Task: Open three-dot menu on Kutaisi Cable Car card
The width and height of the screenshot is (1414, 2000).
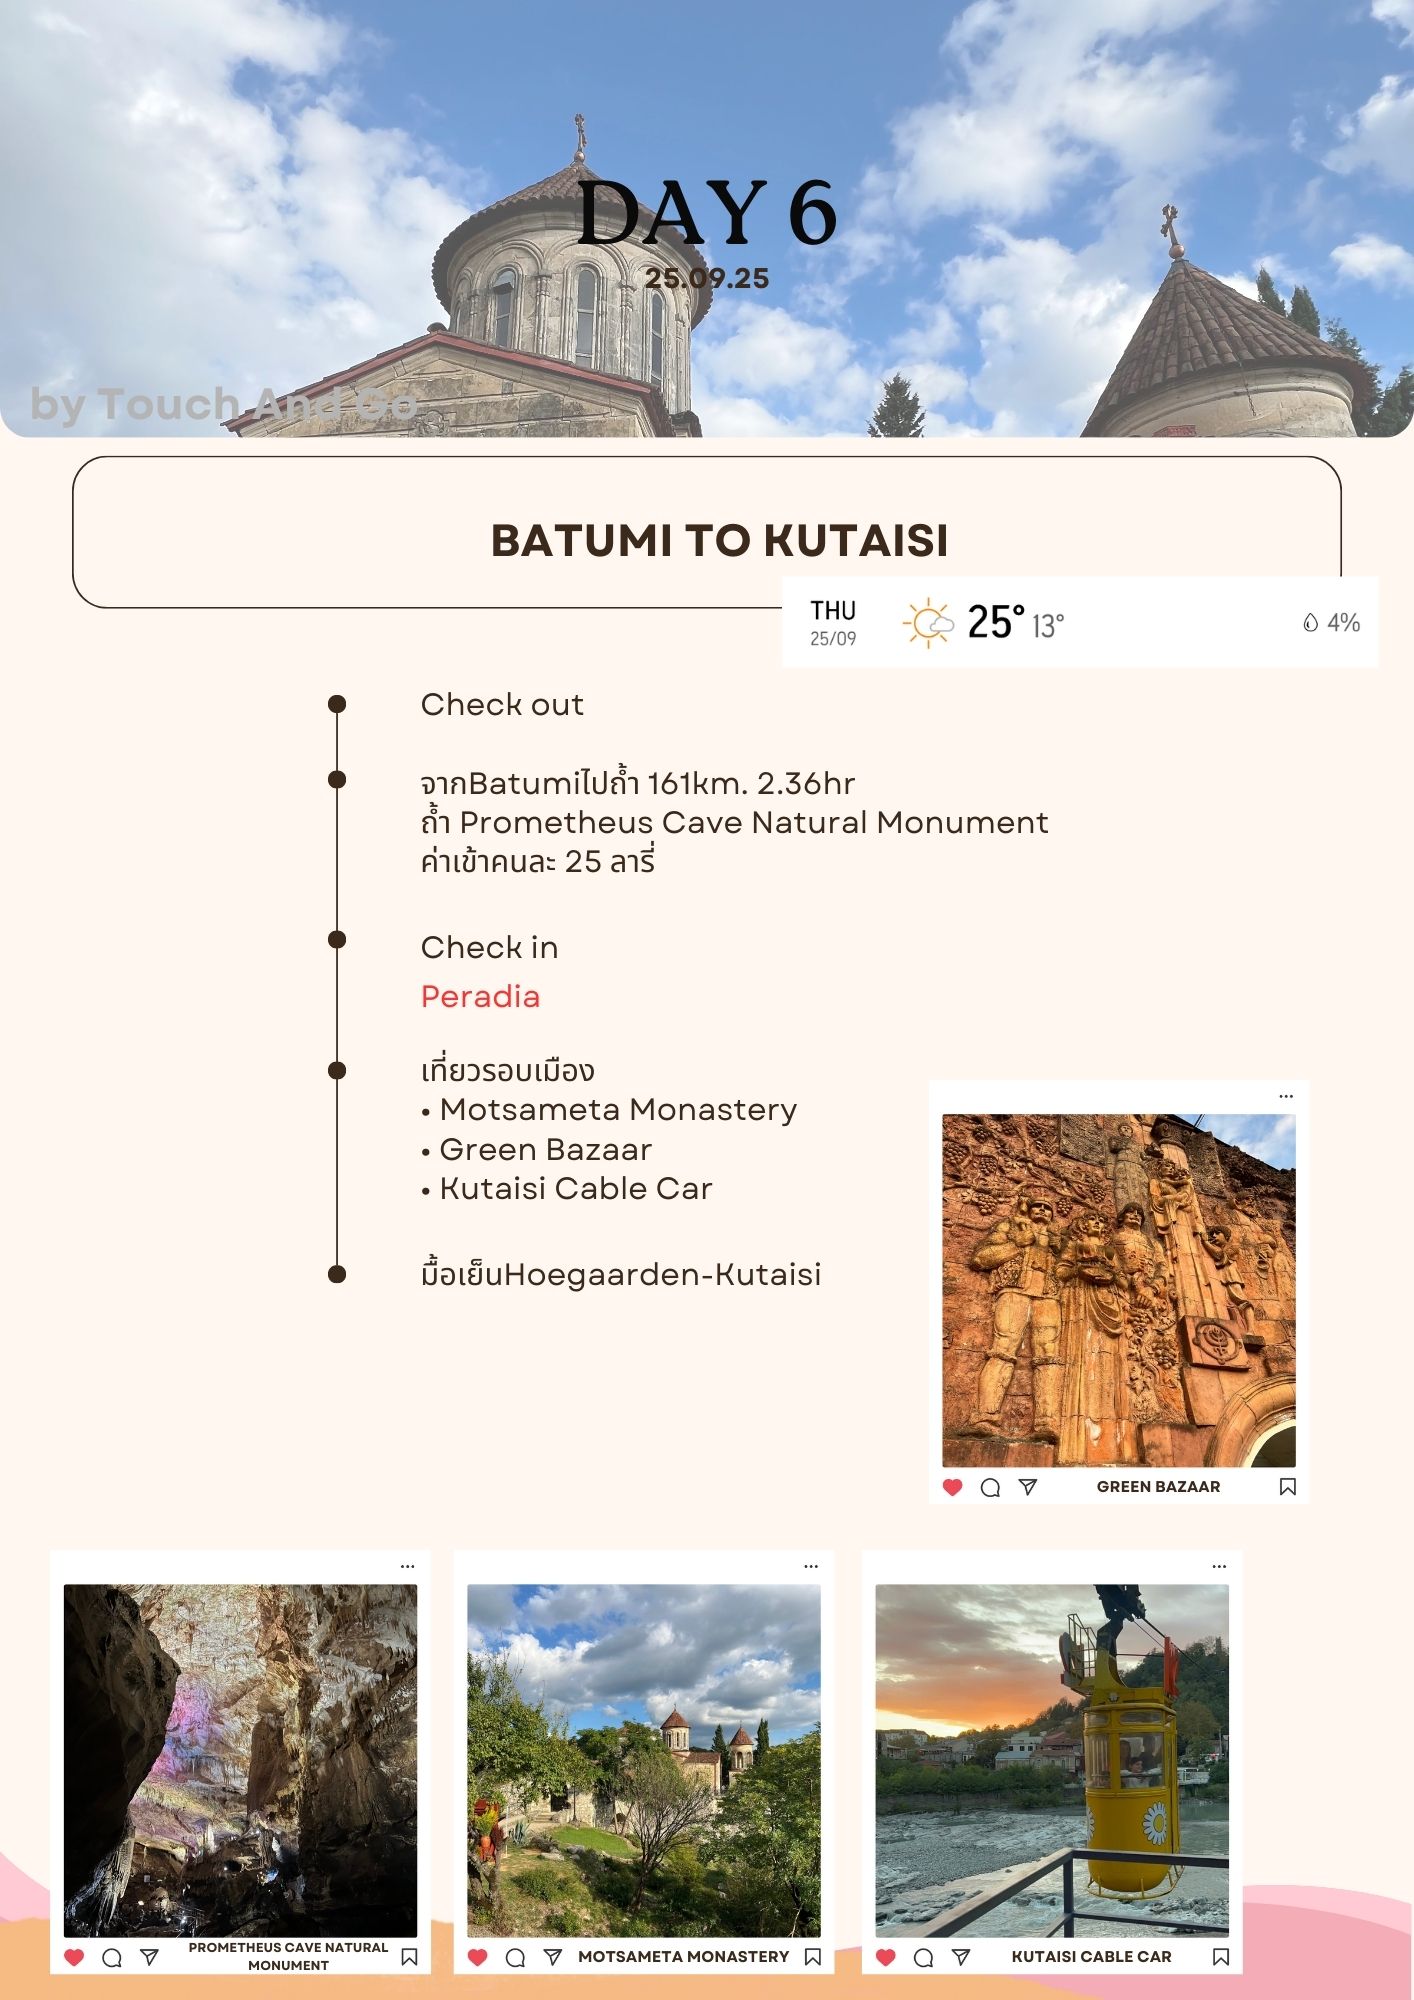Action: tap(1219, 1566)
